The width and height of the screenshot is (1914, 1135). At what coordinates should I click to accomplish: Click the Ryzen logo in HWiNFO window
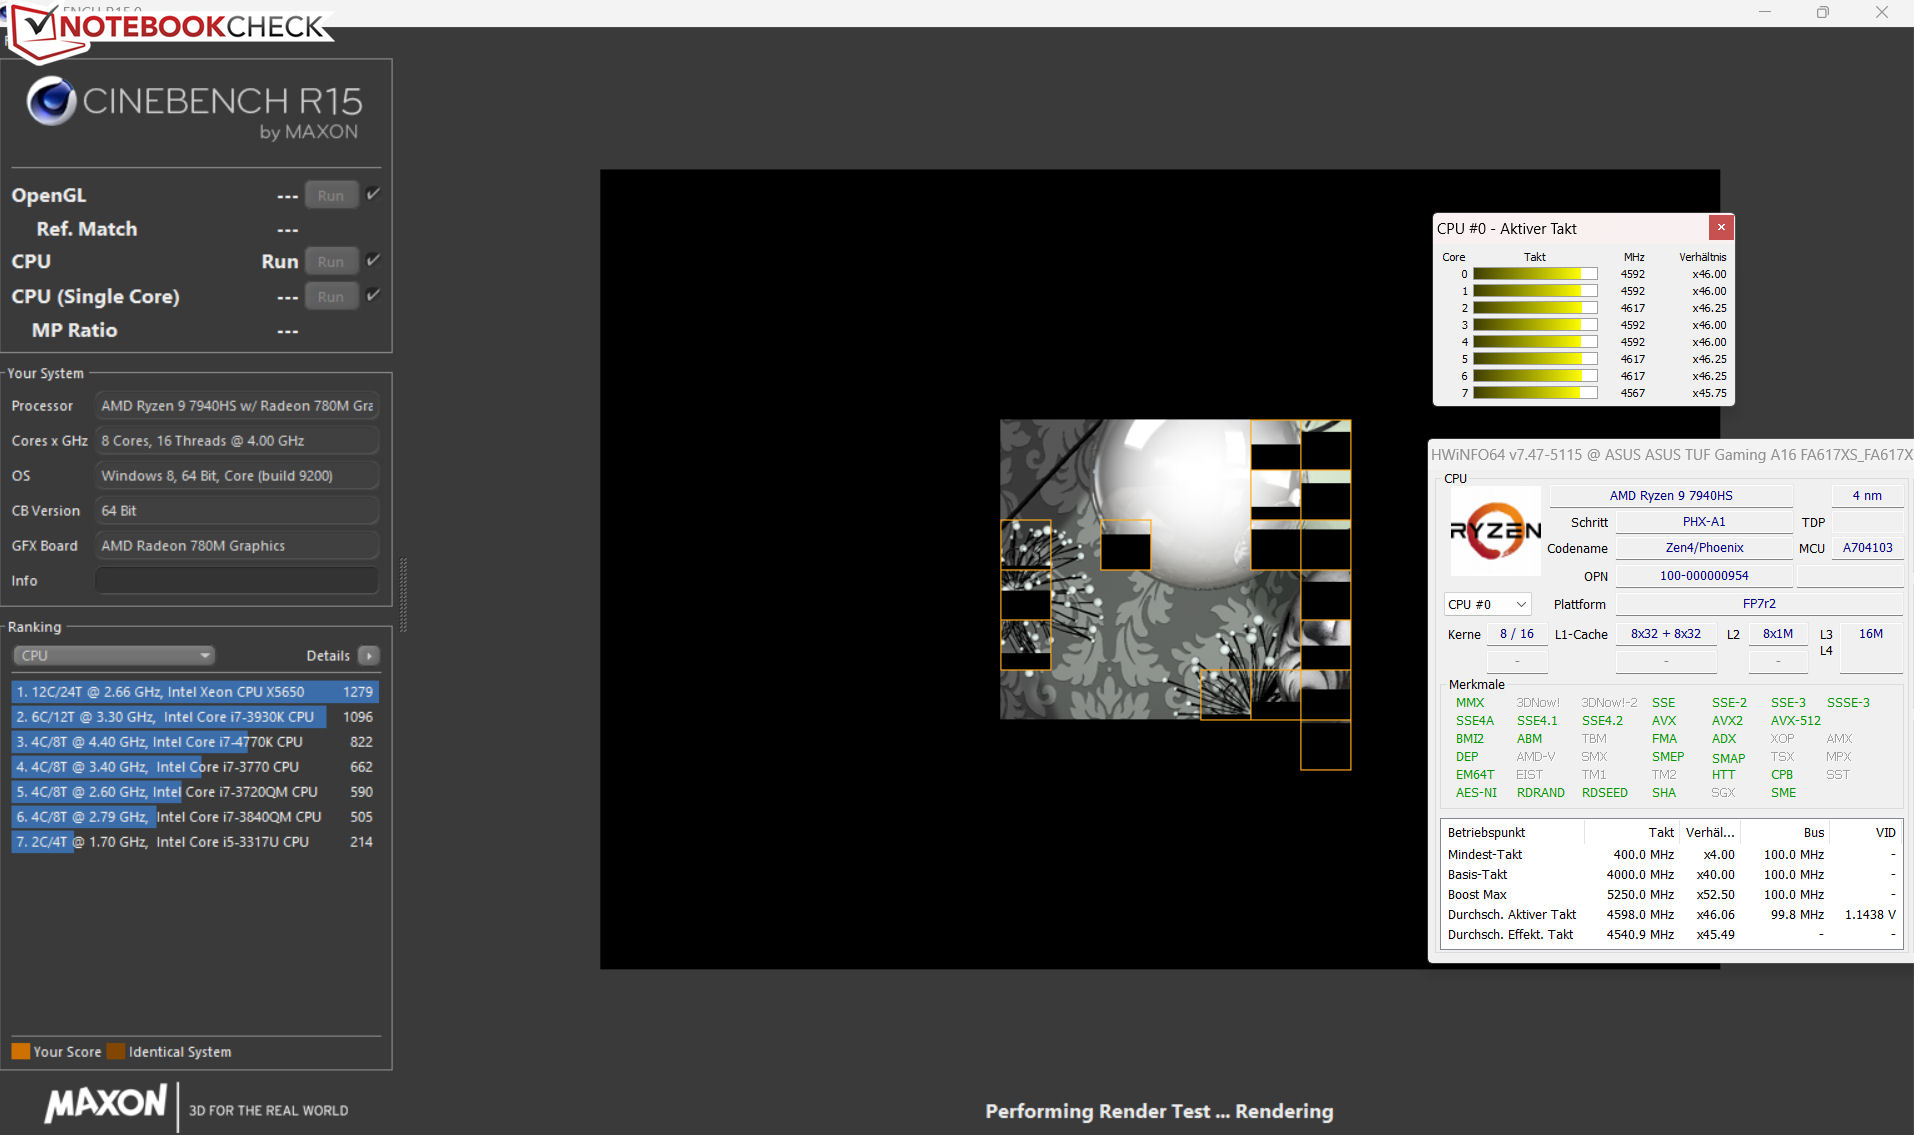point(1496,531)
